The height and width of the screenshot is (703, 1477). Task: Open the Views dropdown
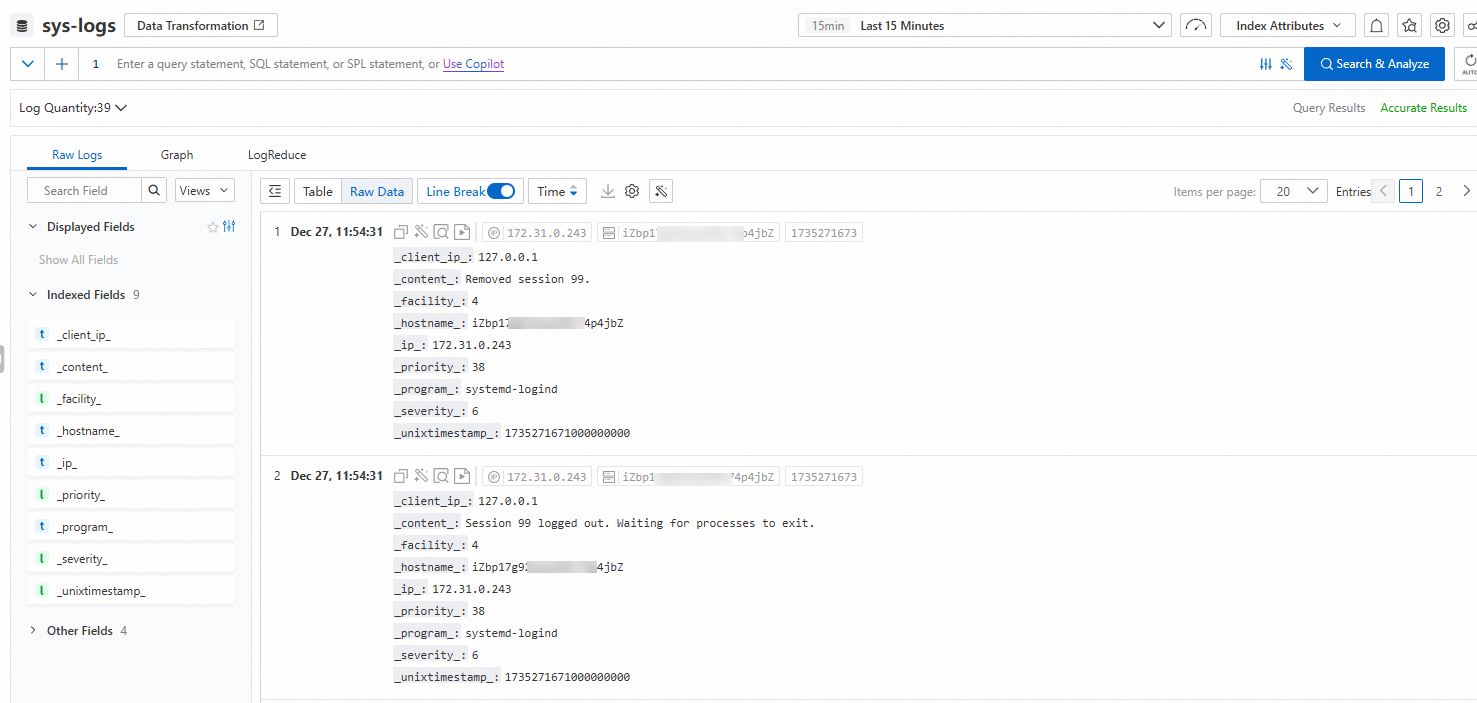click(204, 190)
